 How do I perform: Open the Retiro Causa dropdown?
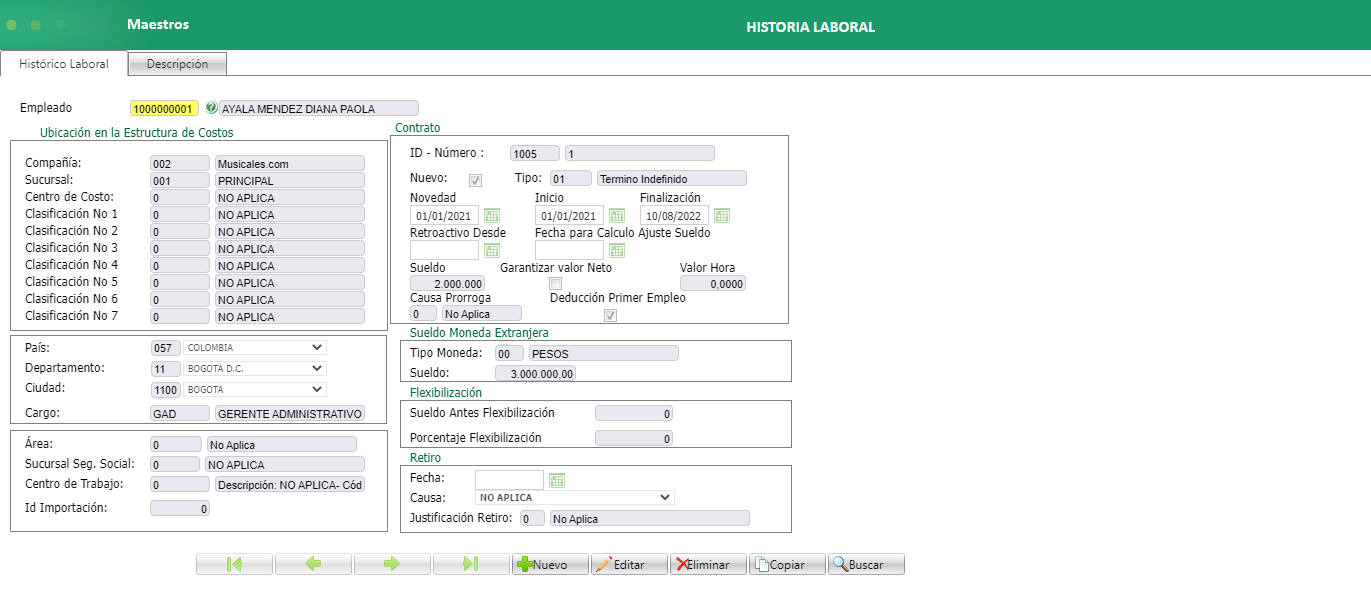click(x=574, y=497)
